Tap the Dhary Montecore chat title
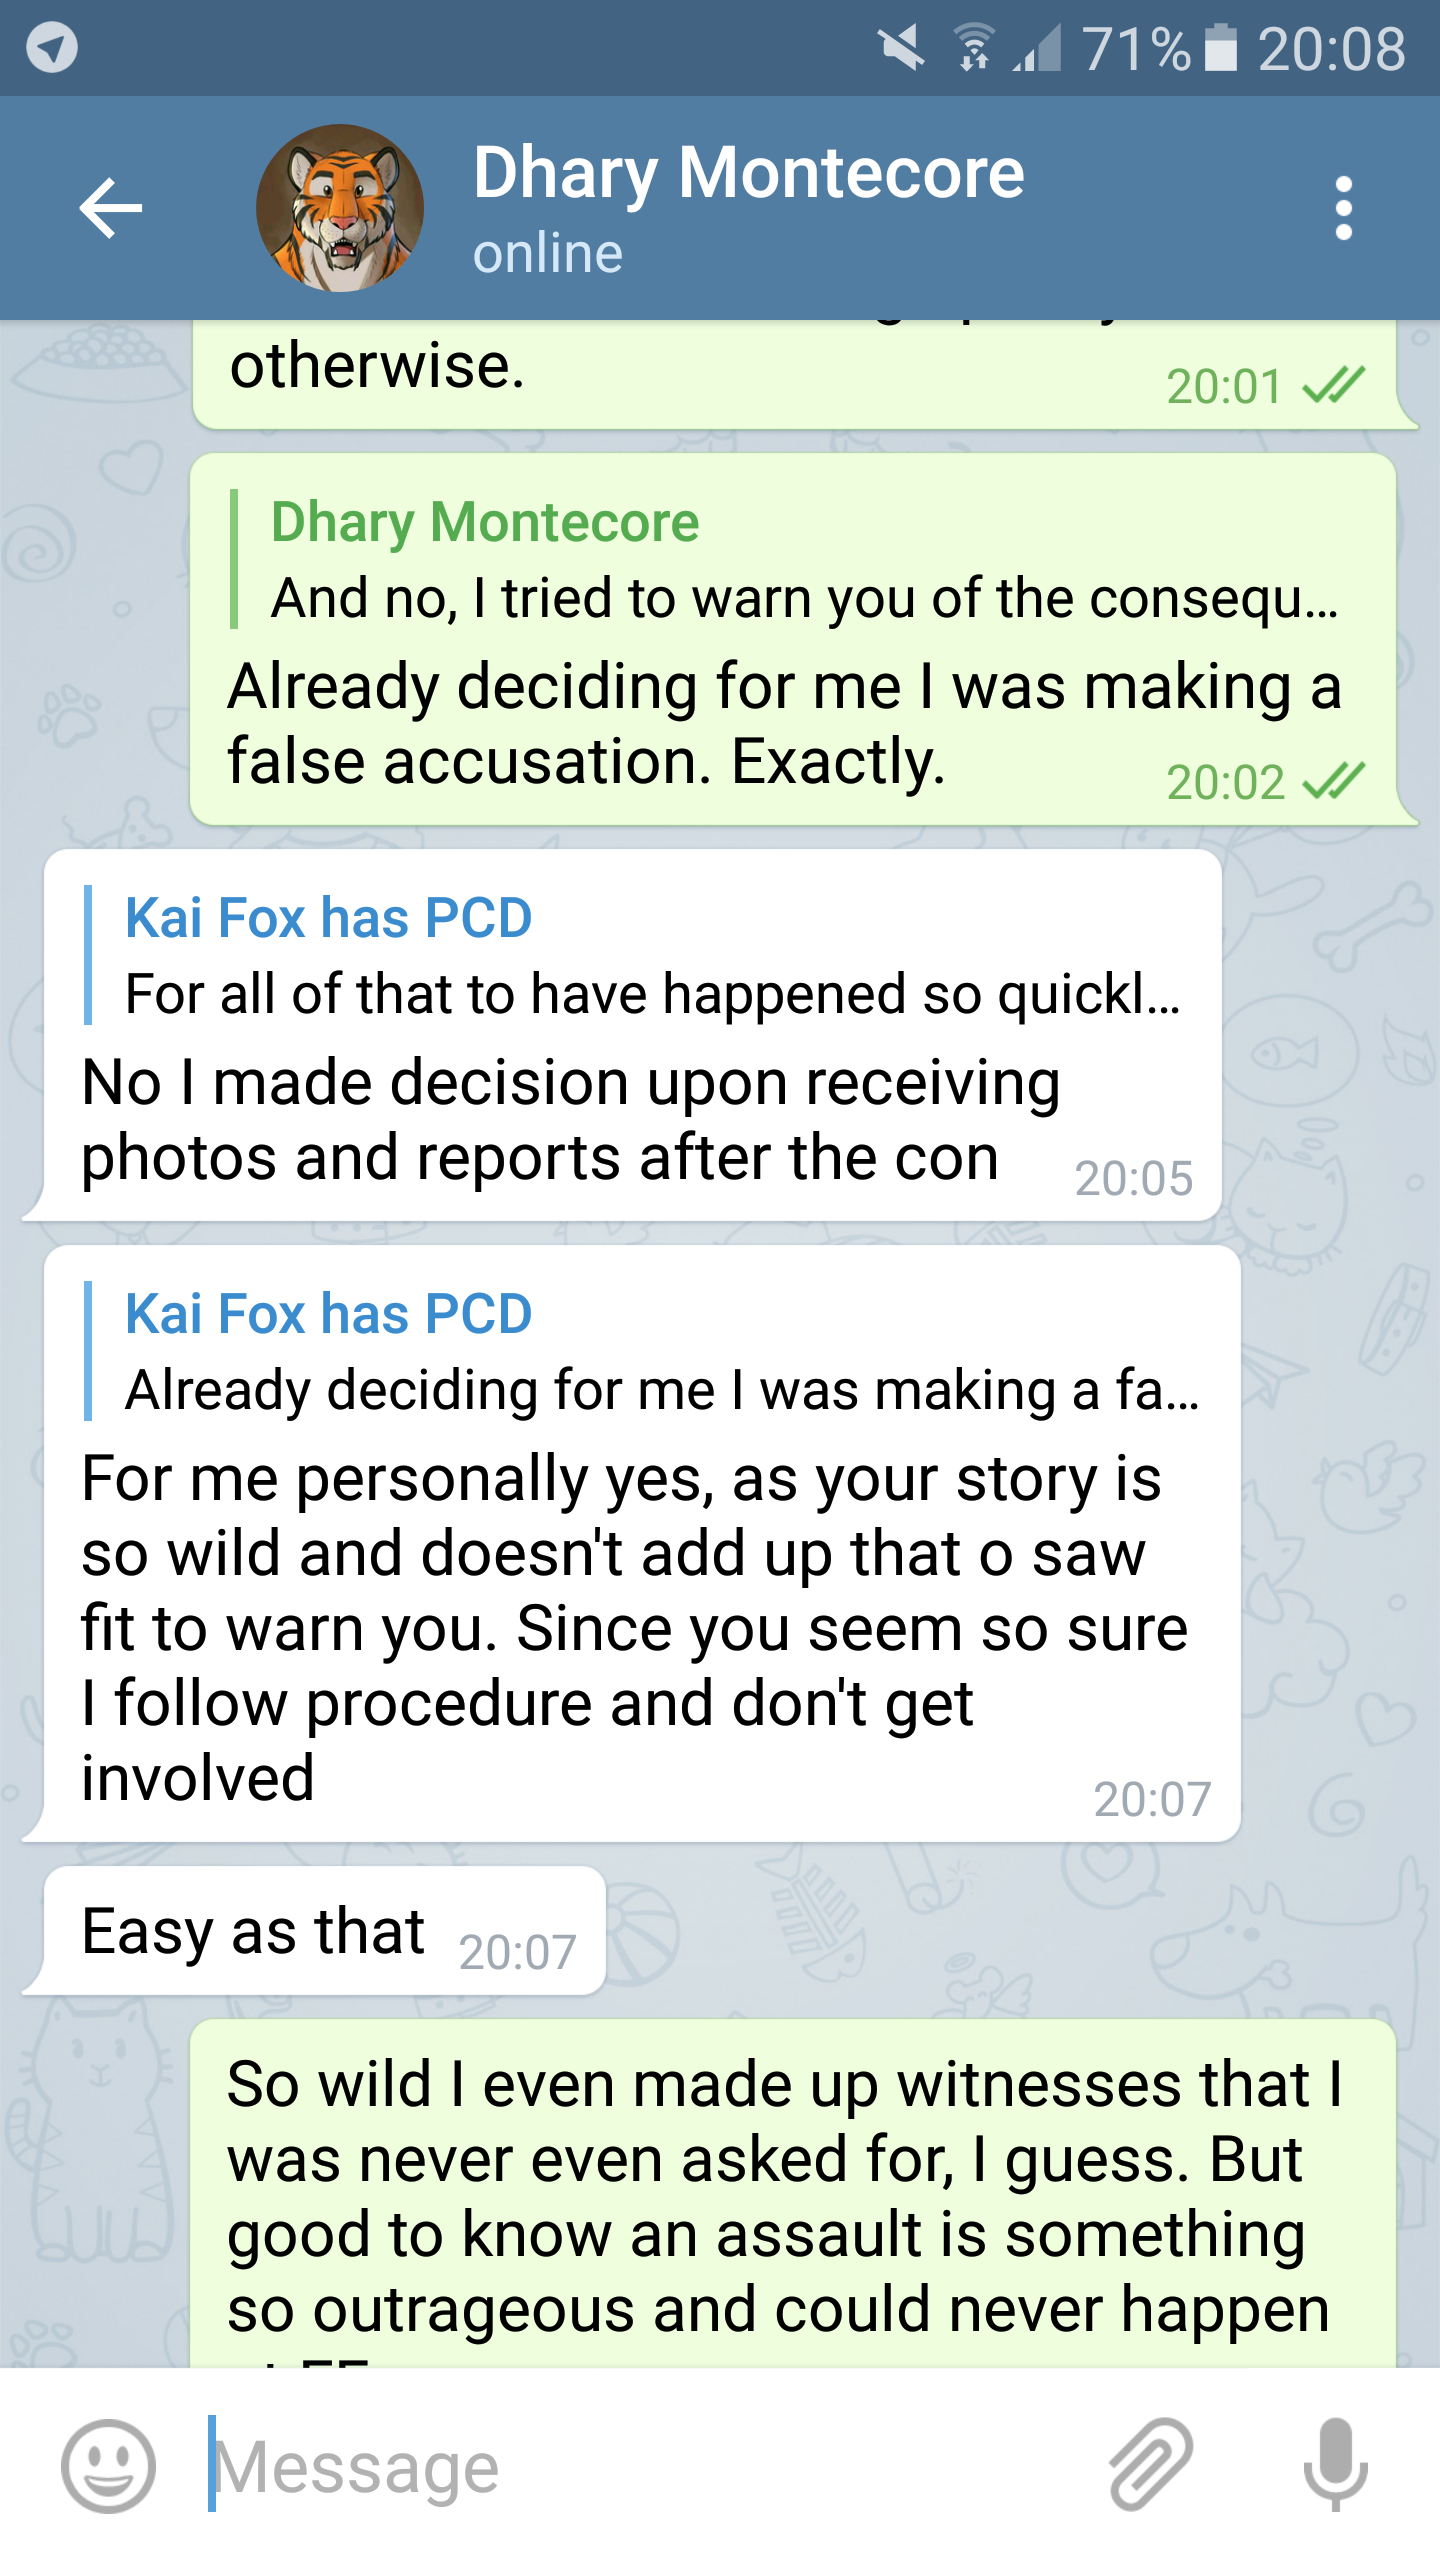The width and height of the screenshot is (1440, 2560). tap(748, 174)
